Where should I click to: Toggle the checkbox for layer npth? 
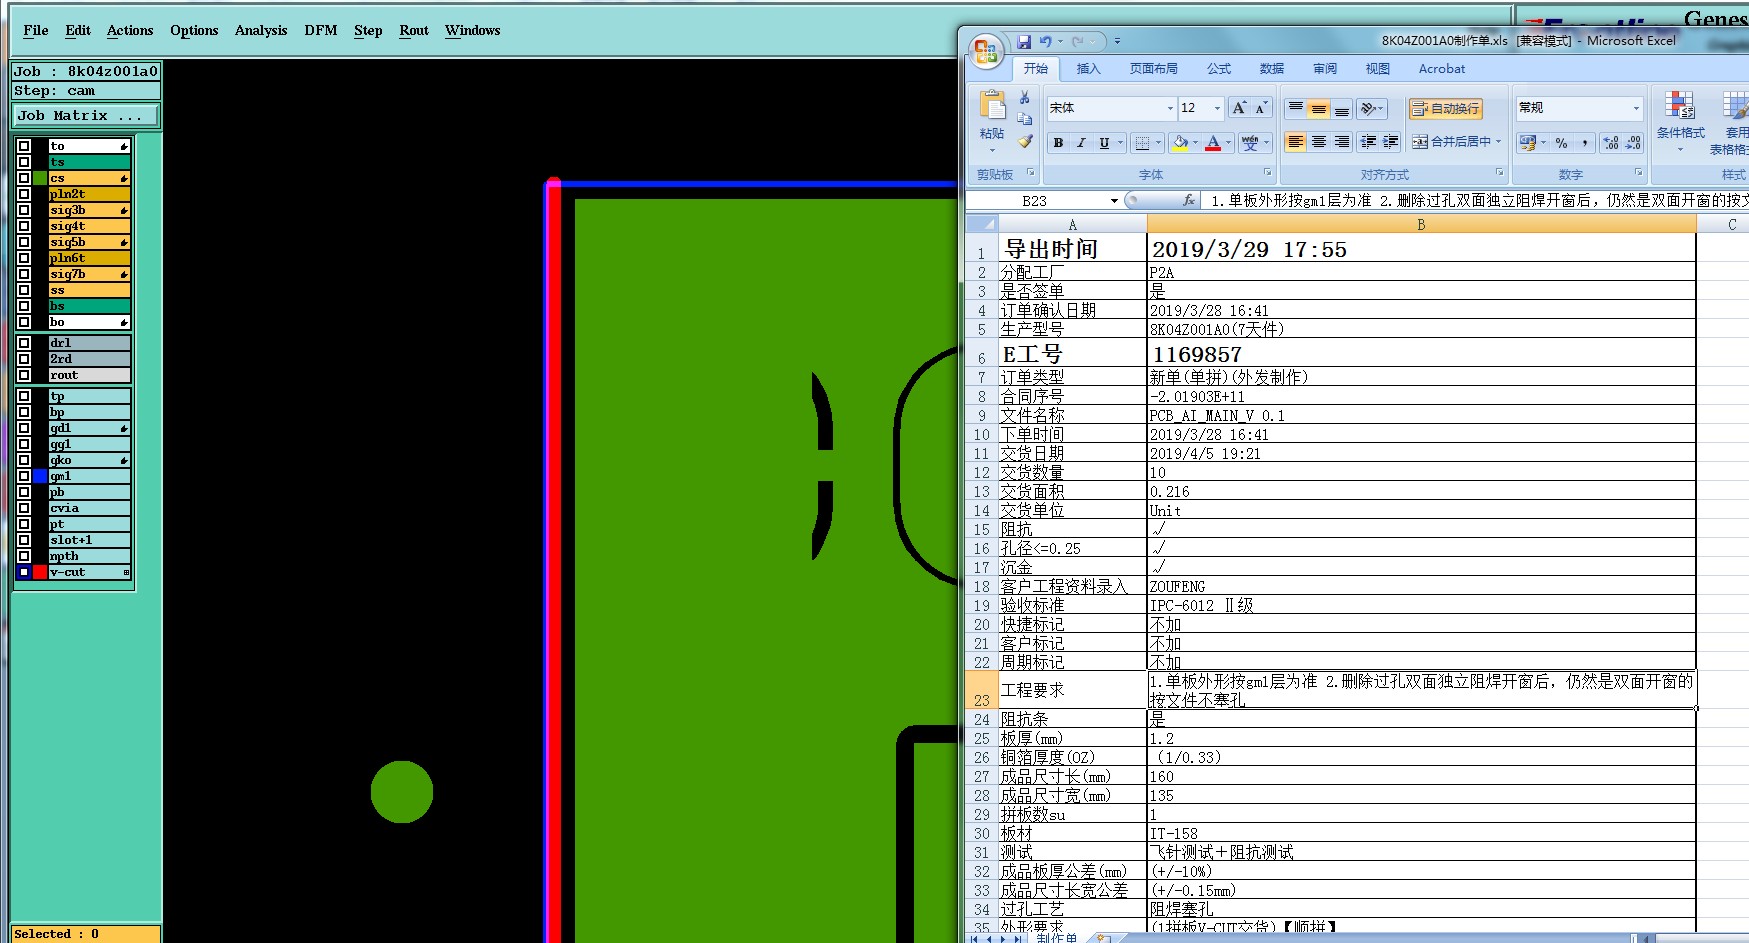click(24, 556)
